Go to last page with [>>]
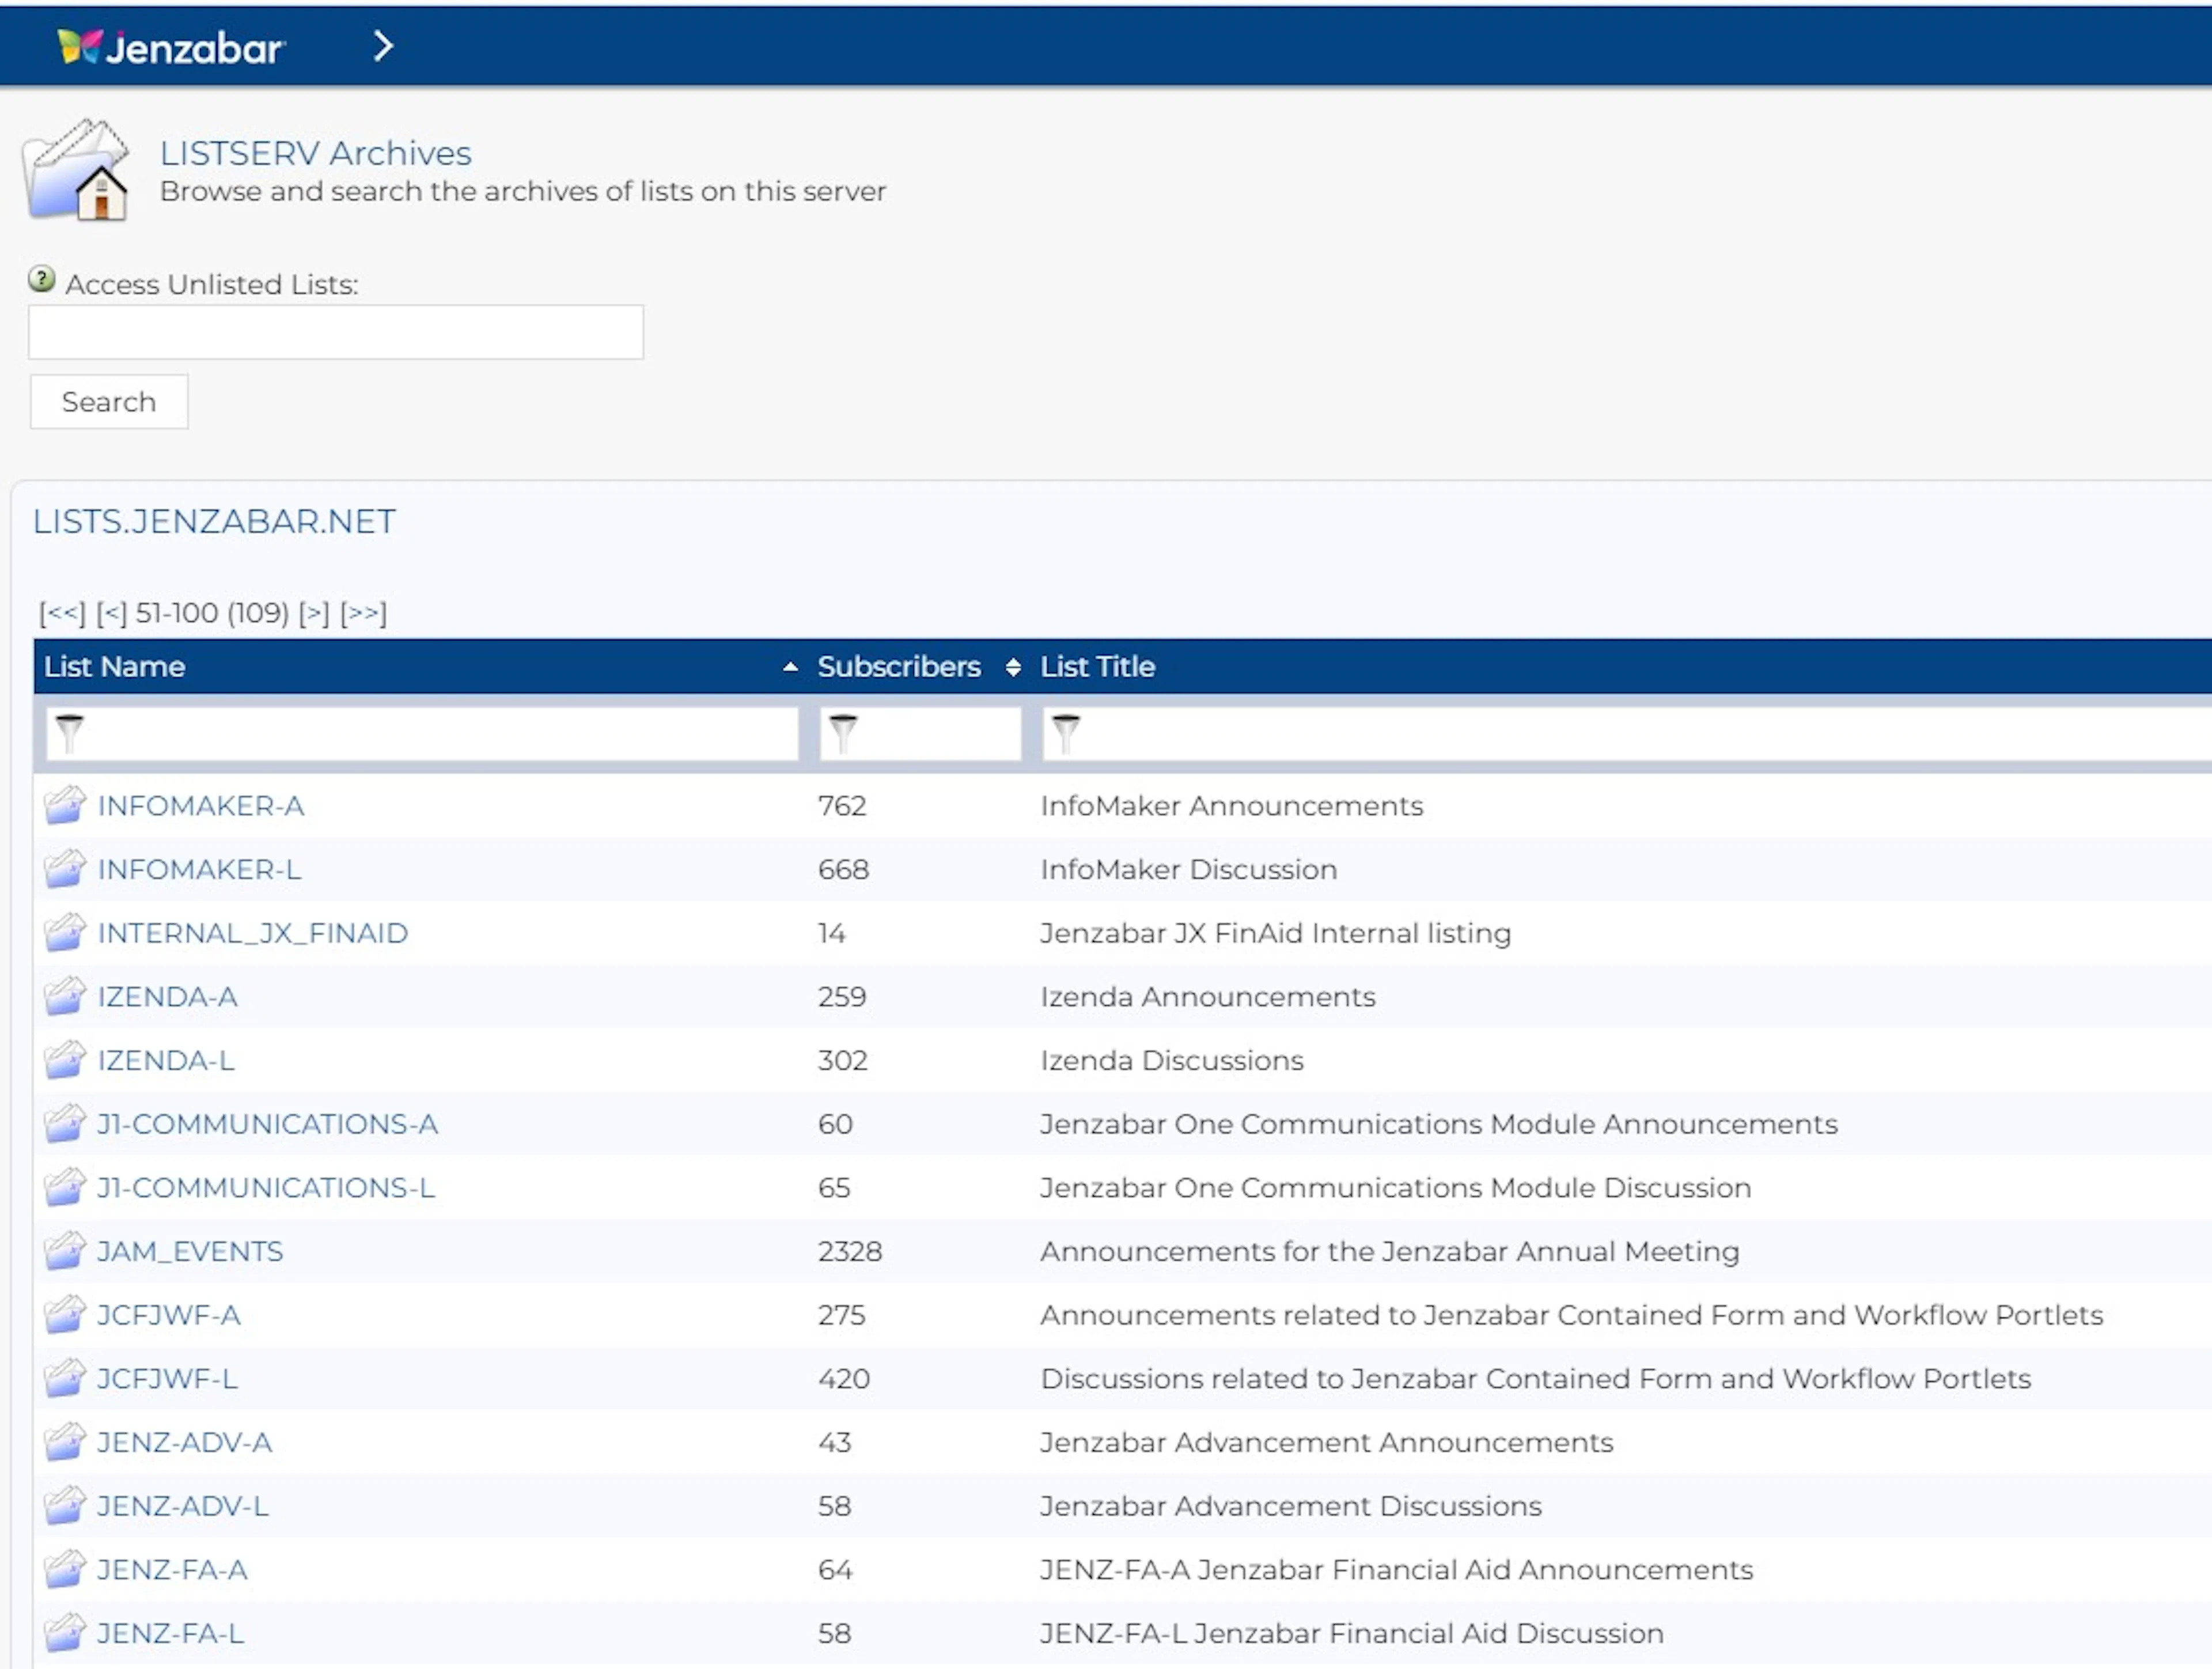Image resolution: width=2212 pixels, height=1669 pixels. (363, 613)
